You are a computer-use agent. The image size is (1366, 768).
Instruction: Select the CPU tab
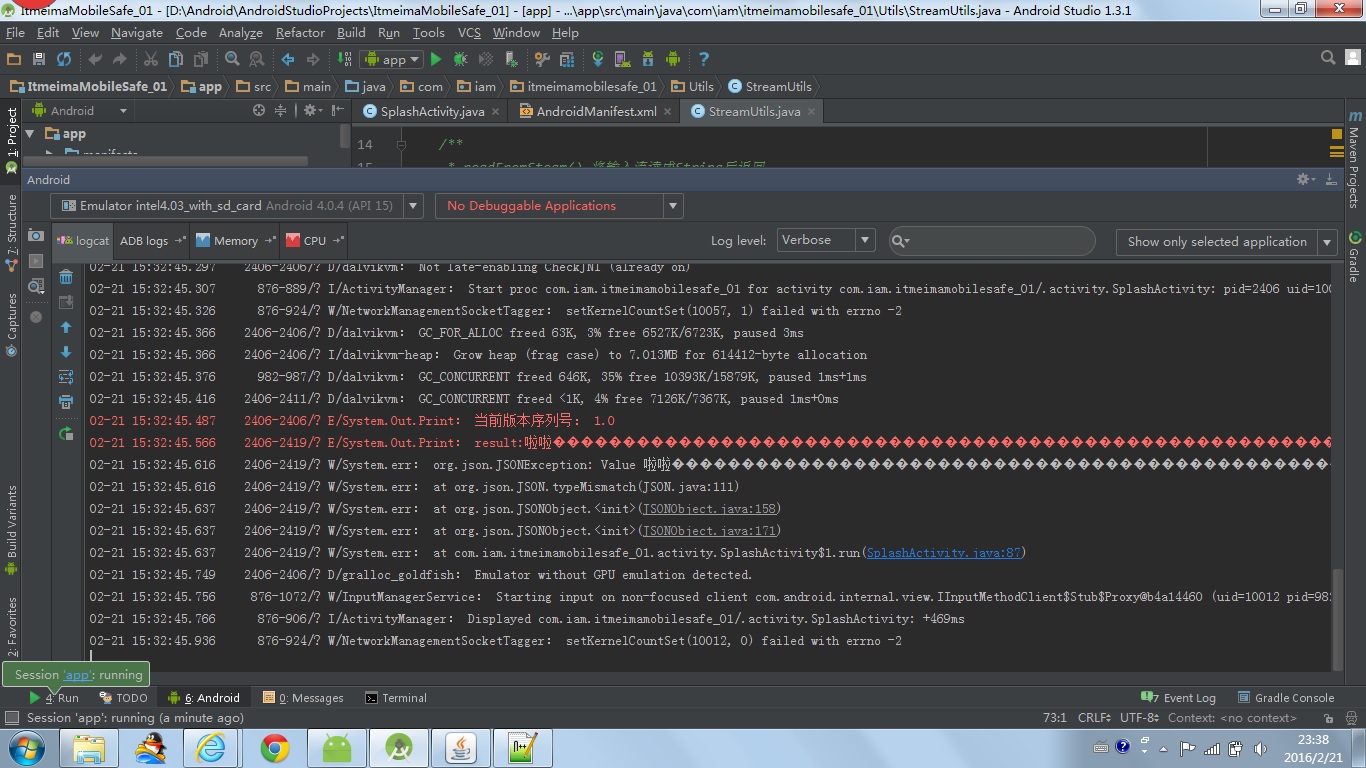314,240
